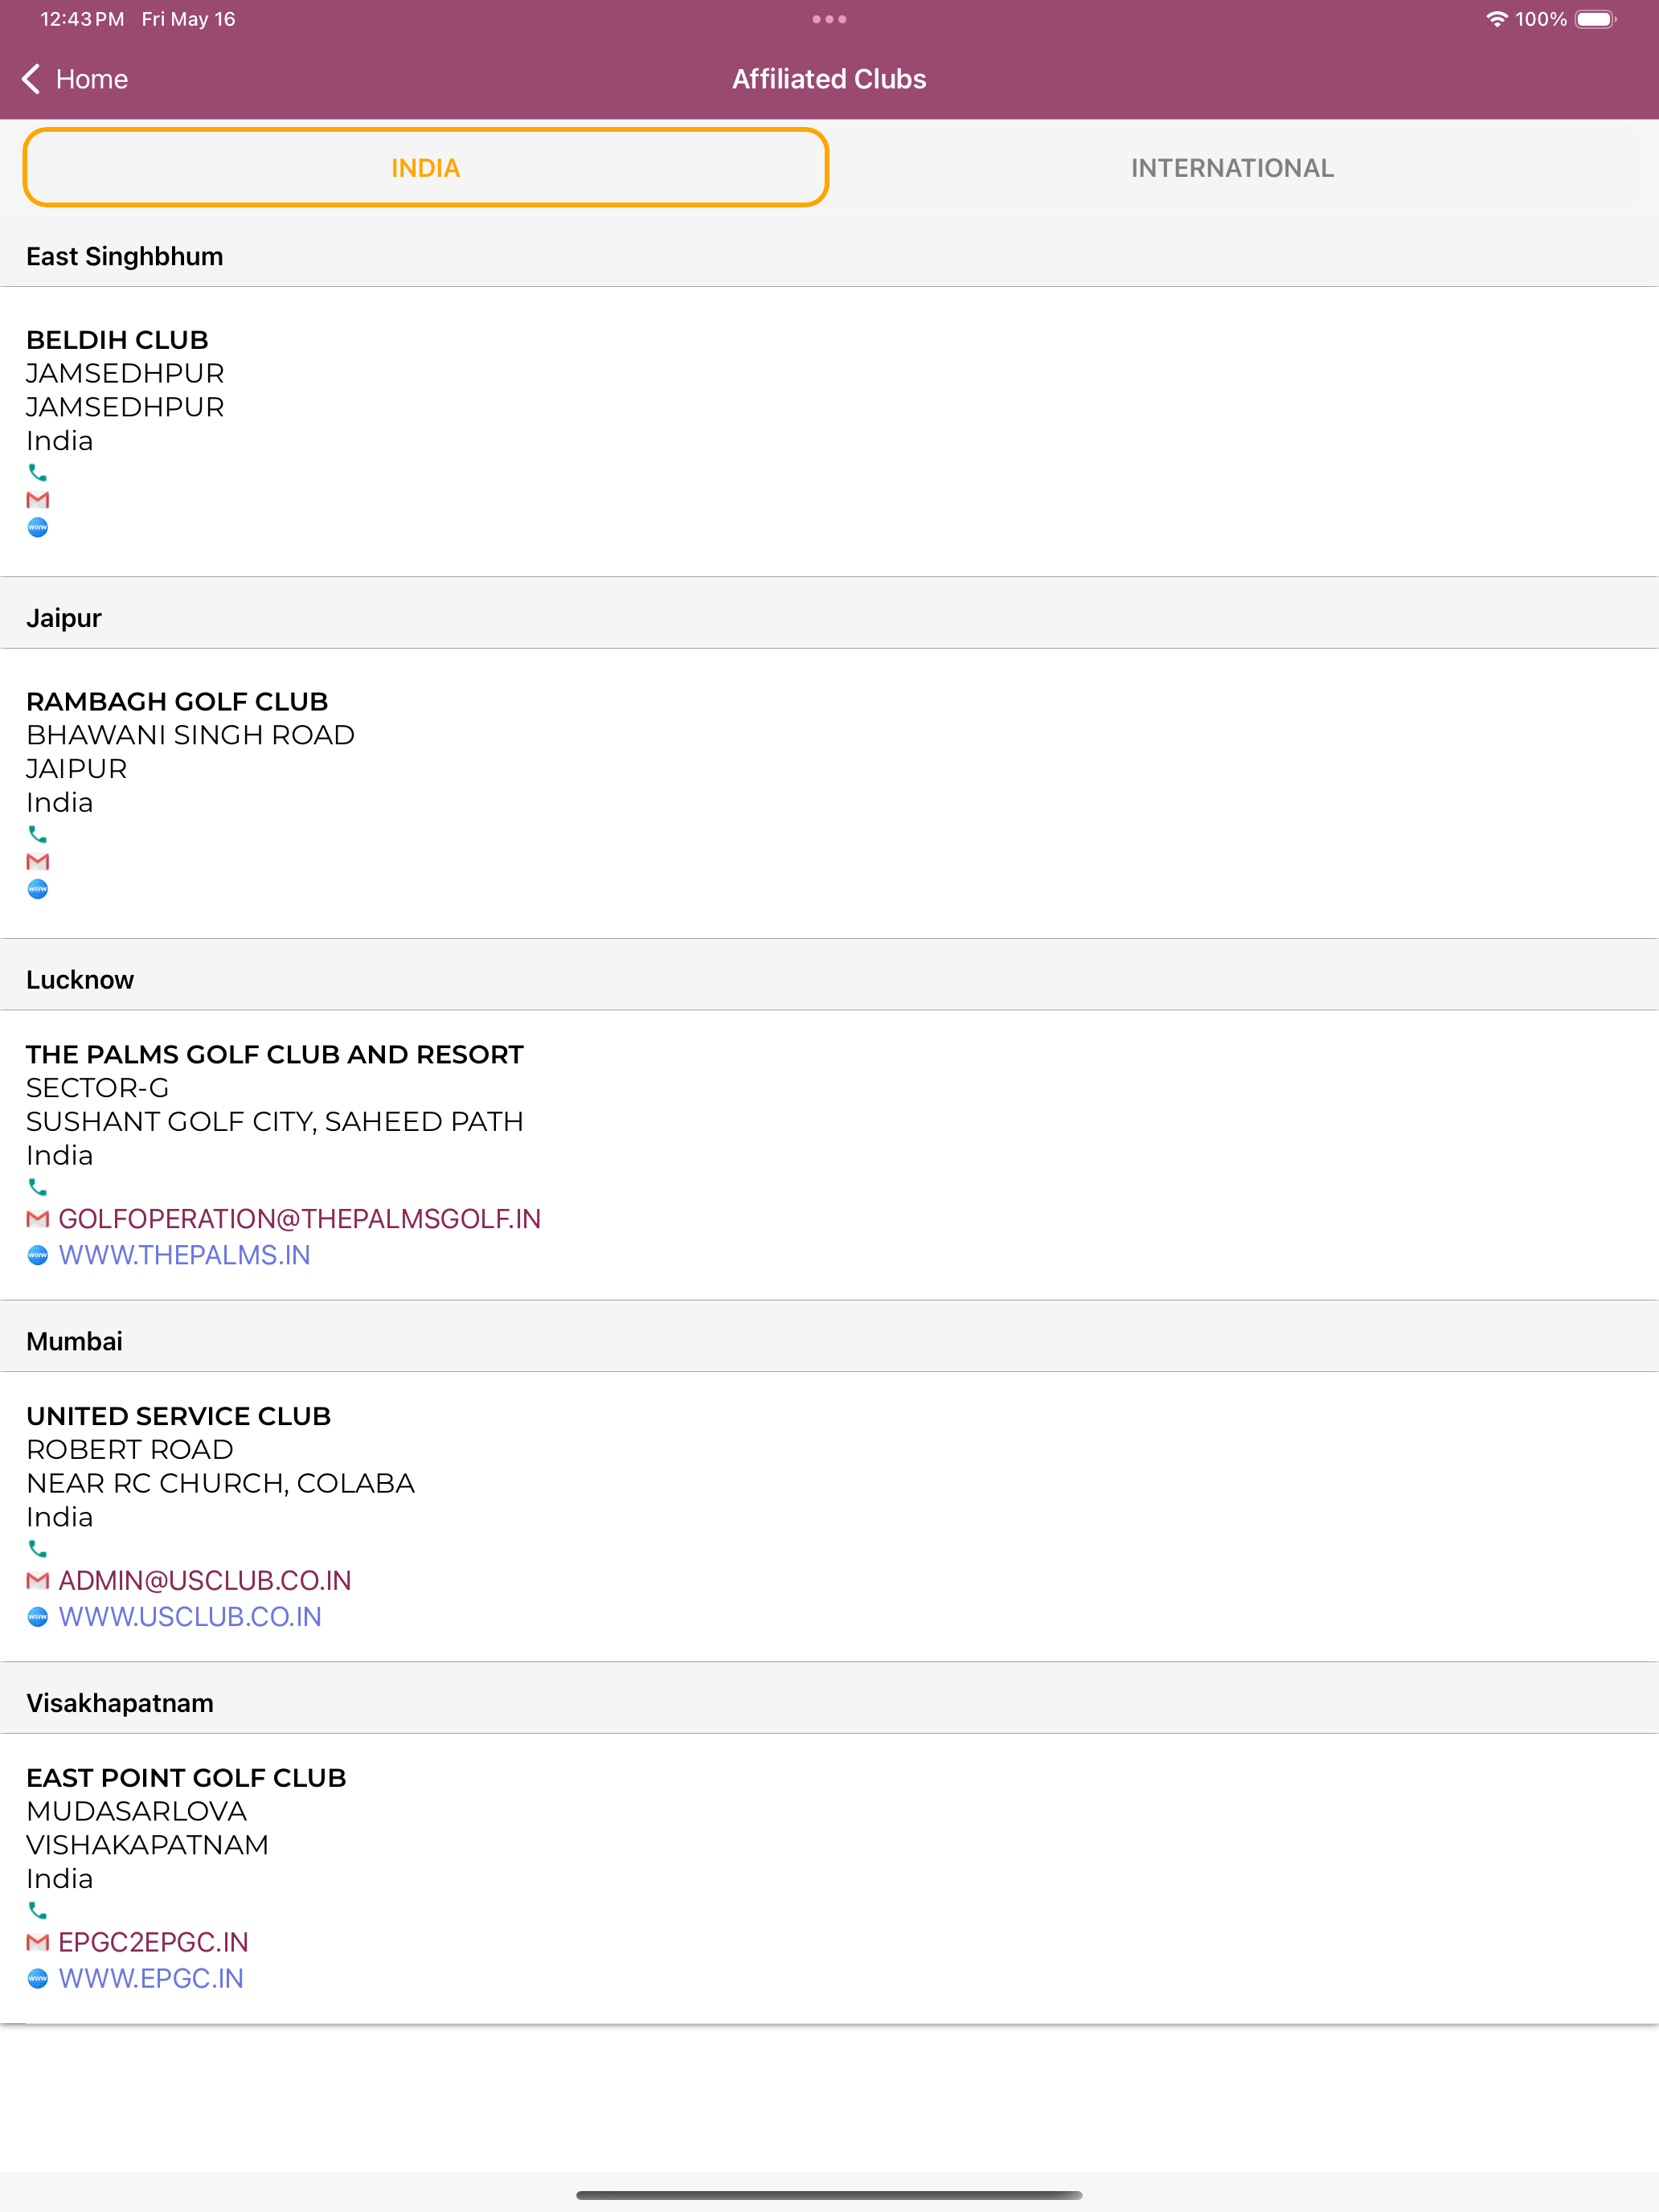Tap the iOS home indicator bar
1659x2212 pixels.
click(829, 2195)
